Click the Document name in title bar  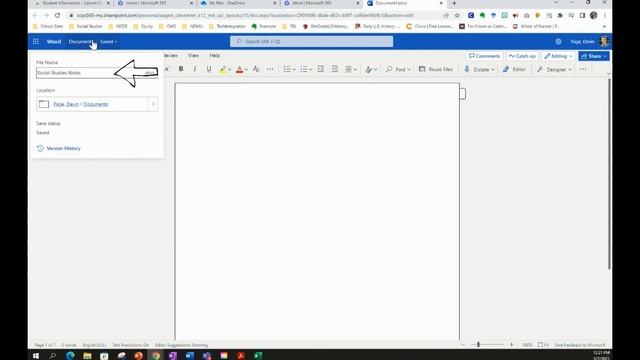[x=80, y=42]
